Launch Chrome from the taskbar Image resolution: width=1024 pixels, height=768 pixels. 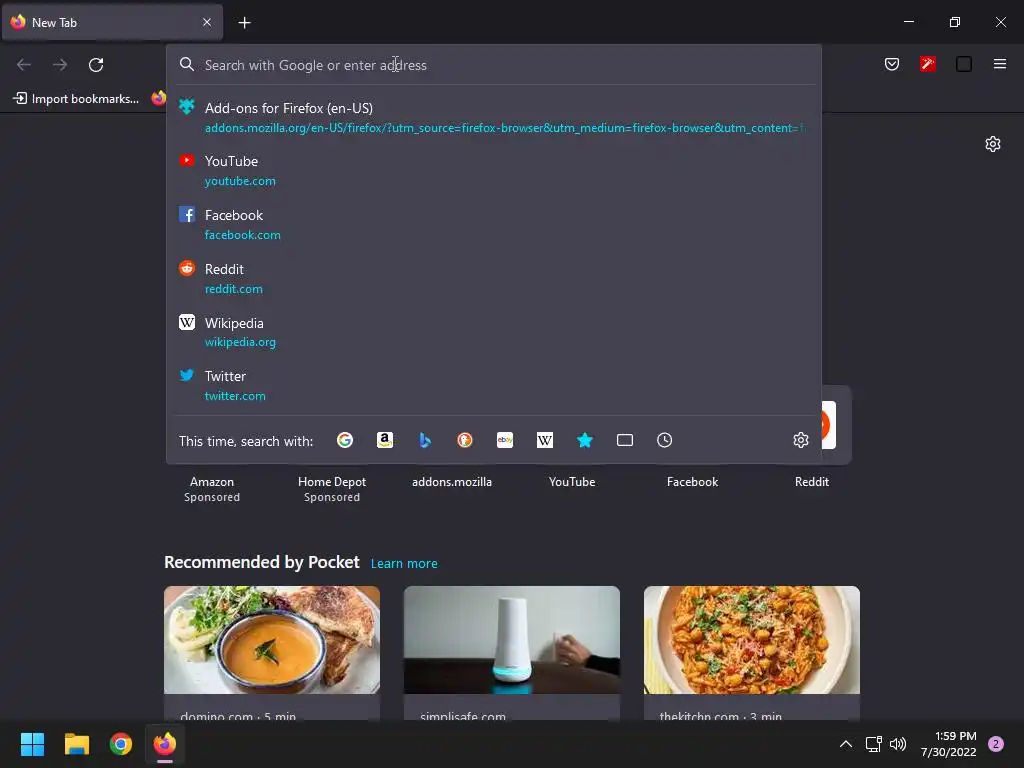pyautogui.click(x=121, y=744)
